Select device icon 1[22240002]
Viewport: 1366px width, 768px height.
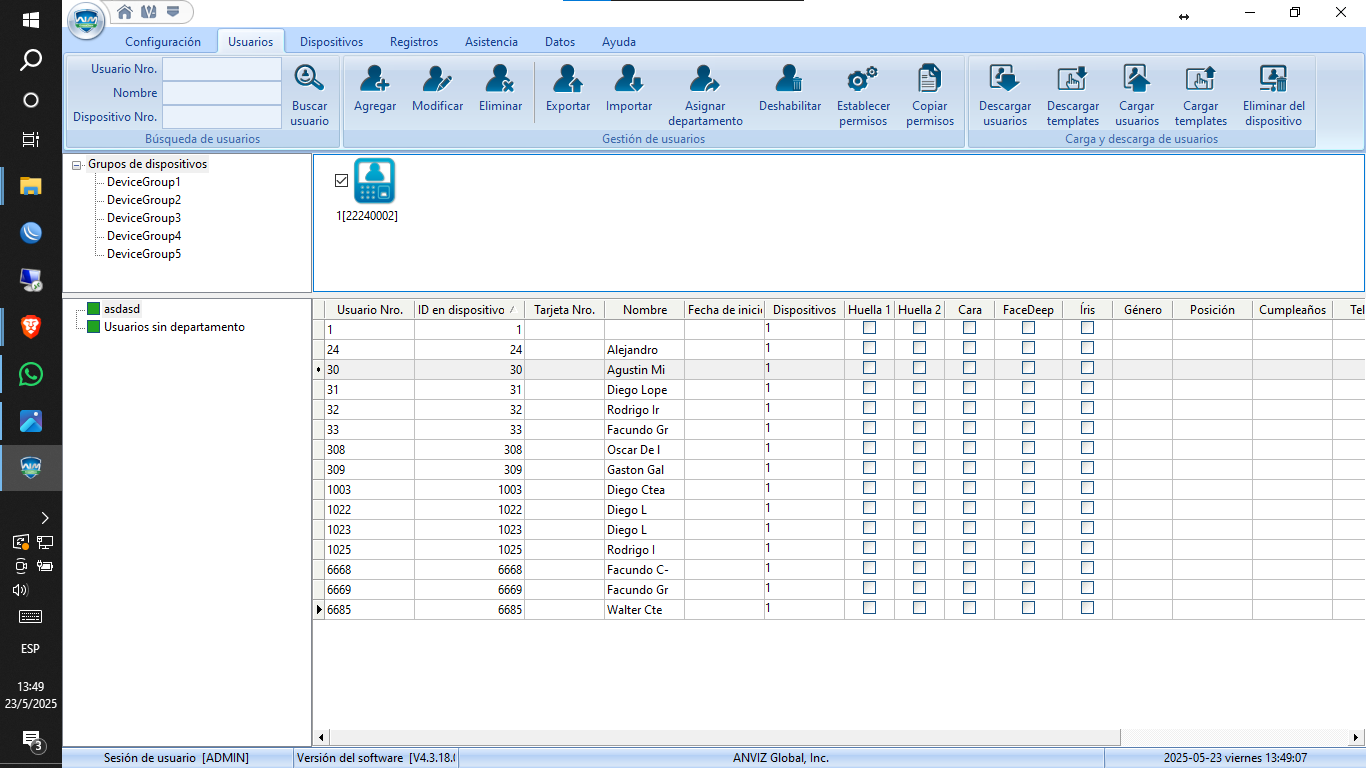[374, 181]
